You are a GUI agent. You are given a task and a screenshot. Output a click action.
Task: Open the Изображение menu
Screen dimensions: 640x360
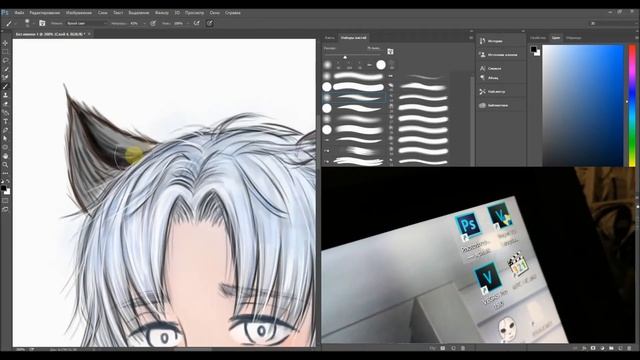click(x=79, y=13)
